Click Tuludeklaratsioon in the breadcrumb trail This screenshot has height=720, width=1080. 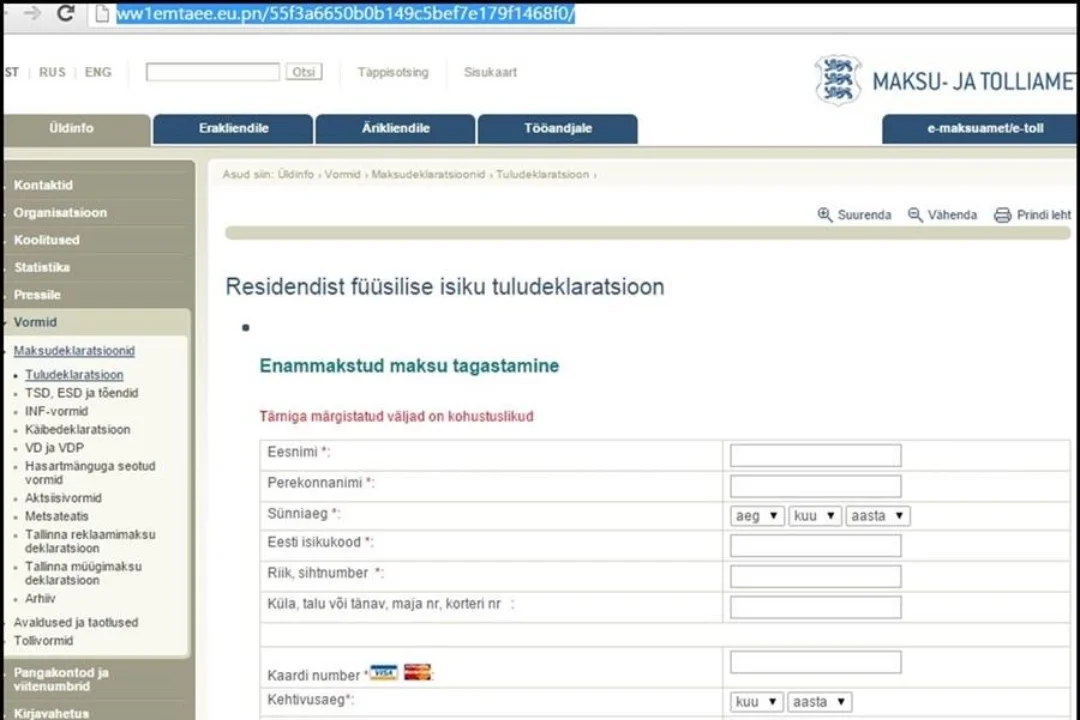click(x=542, y=174)
